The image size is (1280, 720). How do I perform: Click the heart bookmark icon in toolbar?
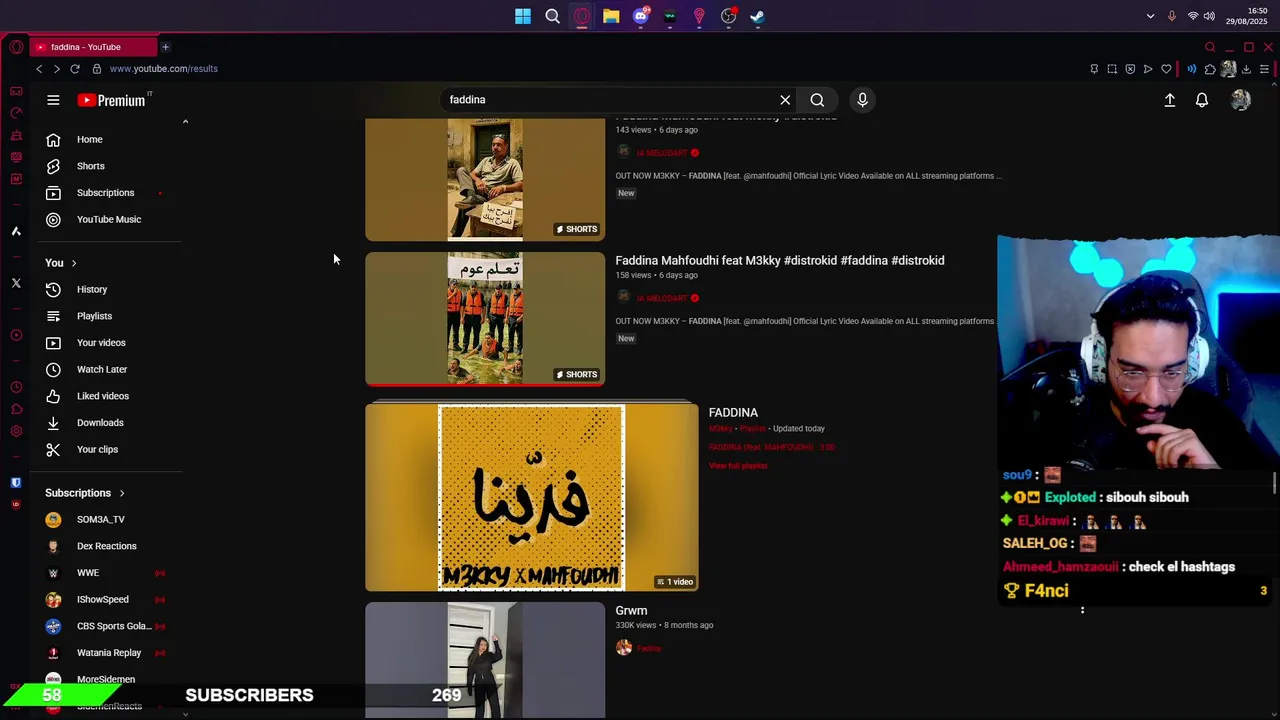1166,69
